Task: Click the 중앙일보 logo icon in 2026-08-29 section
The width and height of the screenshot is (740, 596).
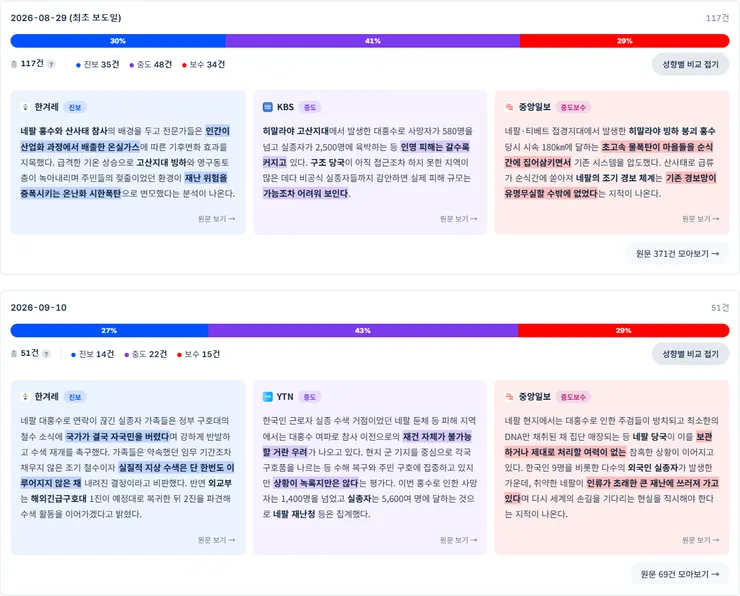Action: point(509,107)
